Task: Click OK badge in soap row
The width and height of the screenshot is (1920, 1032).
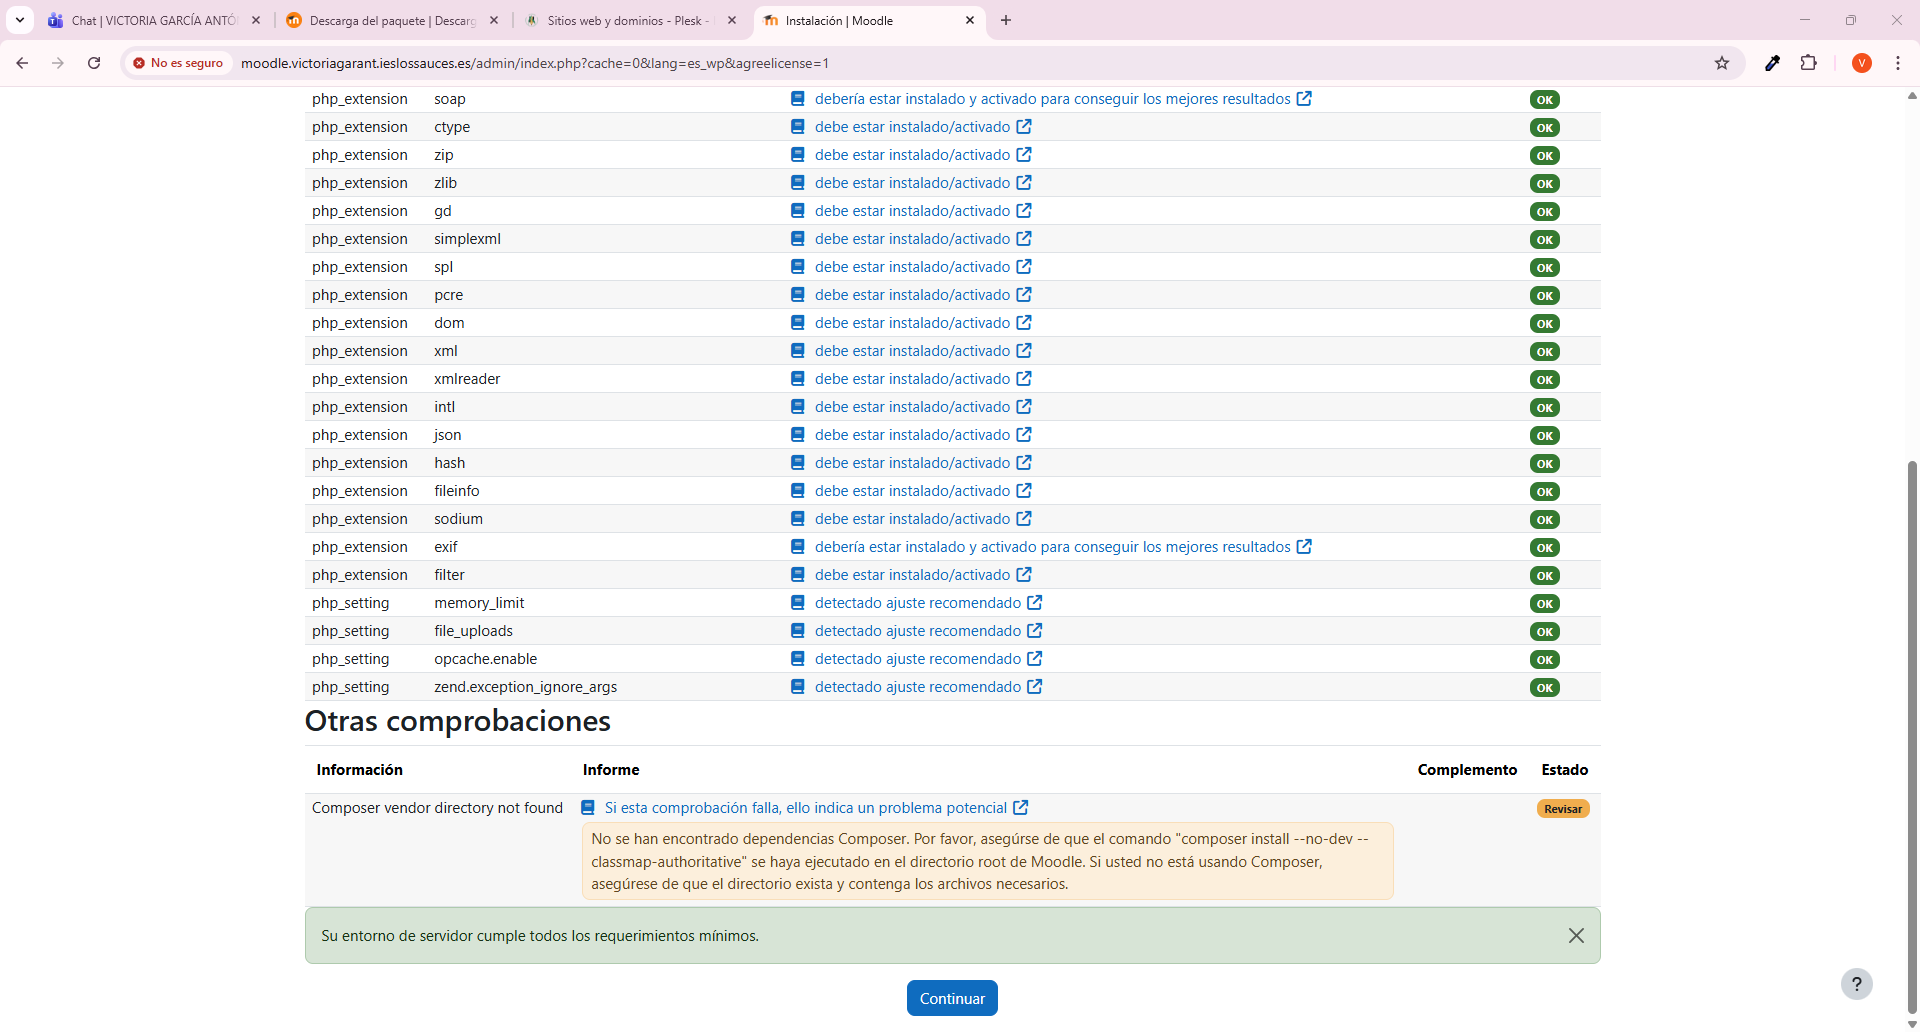Action: pos(1545,100)
